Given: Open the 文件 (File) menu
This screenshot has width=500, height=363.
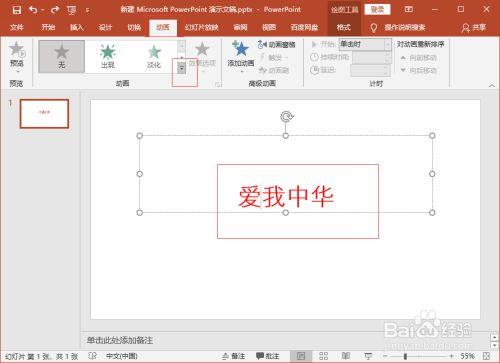Looking at the screenshot, I should coord(17,27).
